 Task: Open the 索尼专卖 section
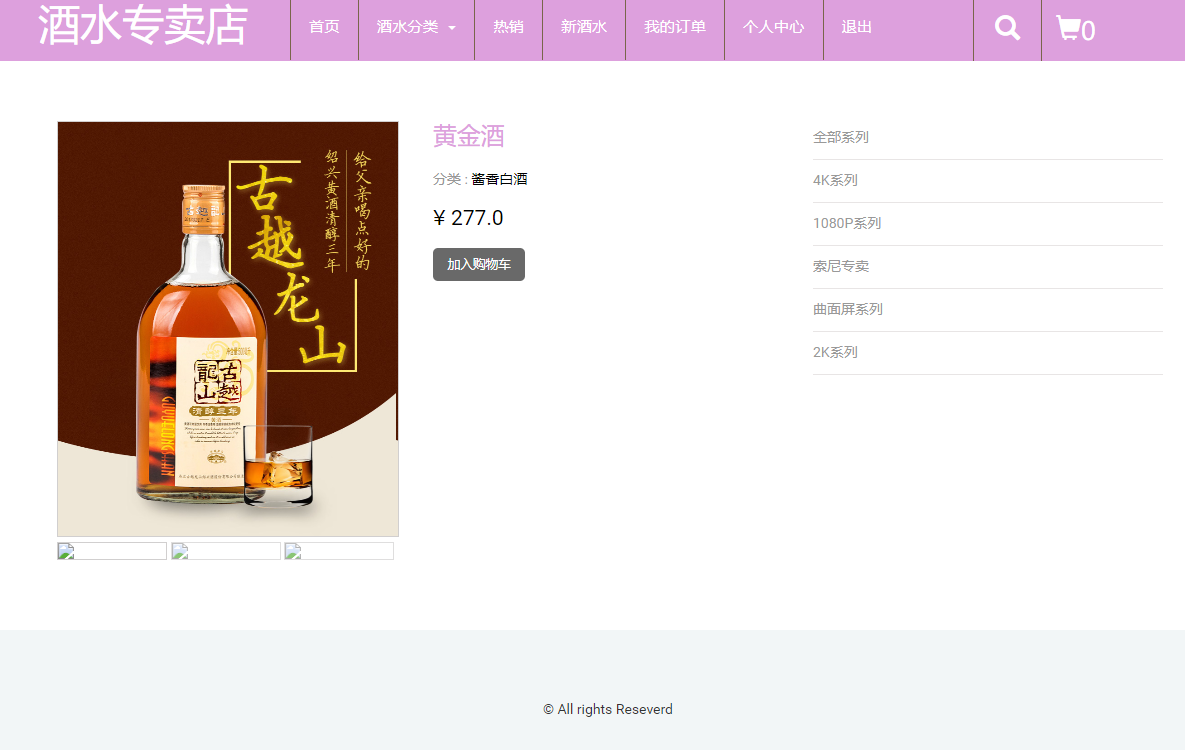[x=841, y=266]
